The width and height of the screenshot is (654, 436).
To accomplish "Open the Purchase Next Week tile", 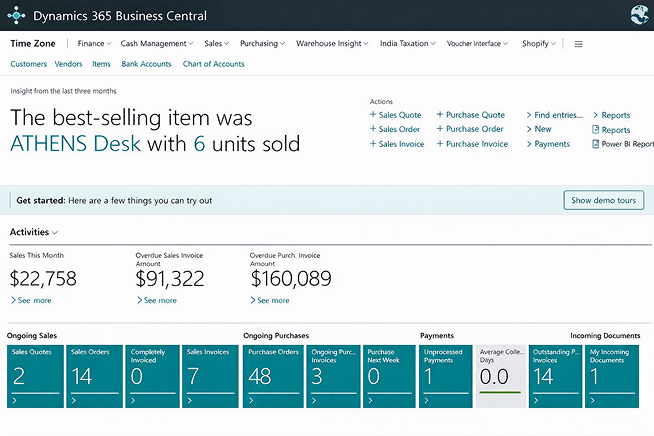I will 389,376.
